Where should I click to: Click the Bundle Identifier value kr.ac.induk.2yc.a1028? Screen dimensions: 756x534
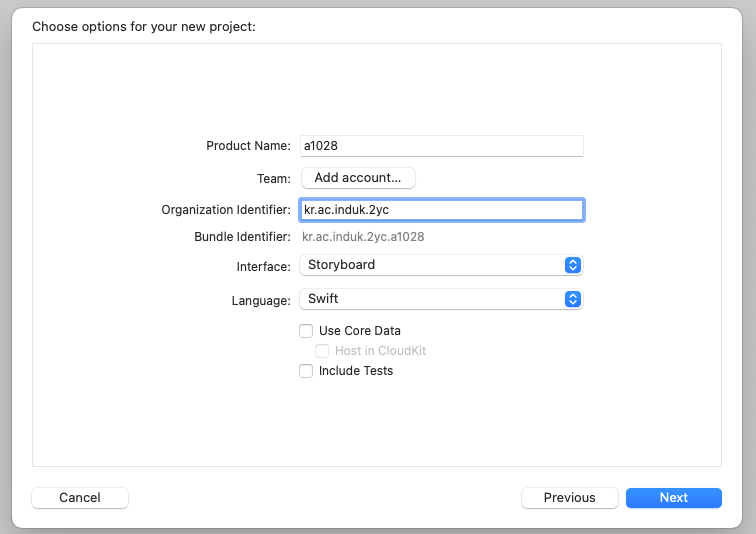pos(363,237)
